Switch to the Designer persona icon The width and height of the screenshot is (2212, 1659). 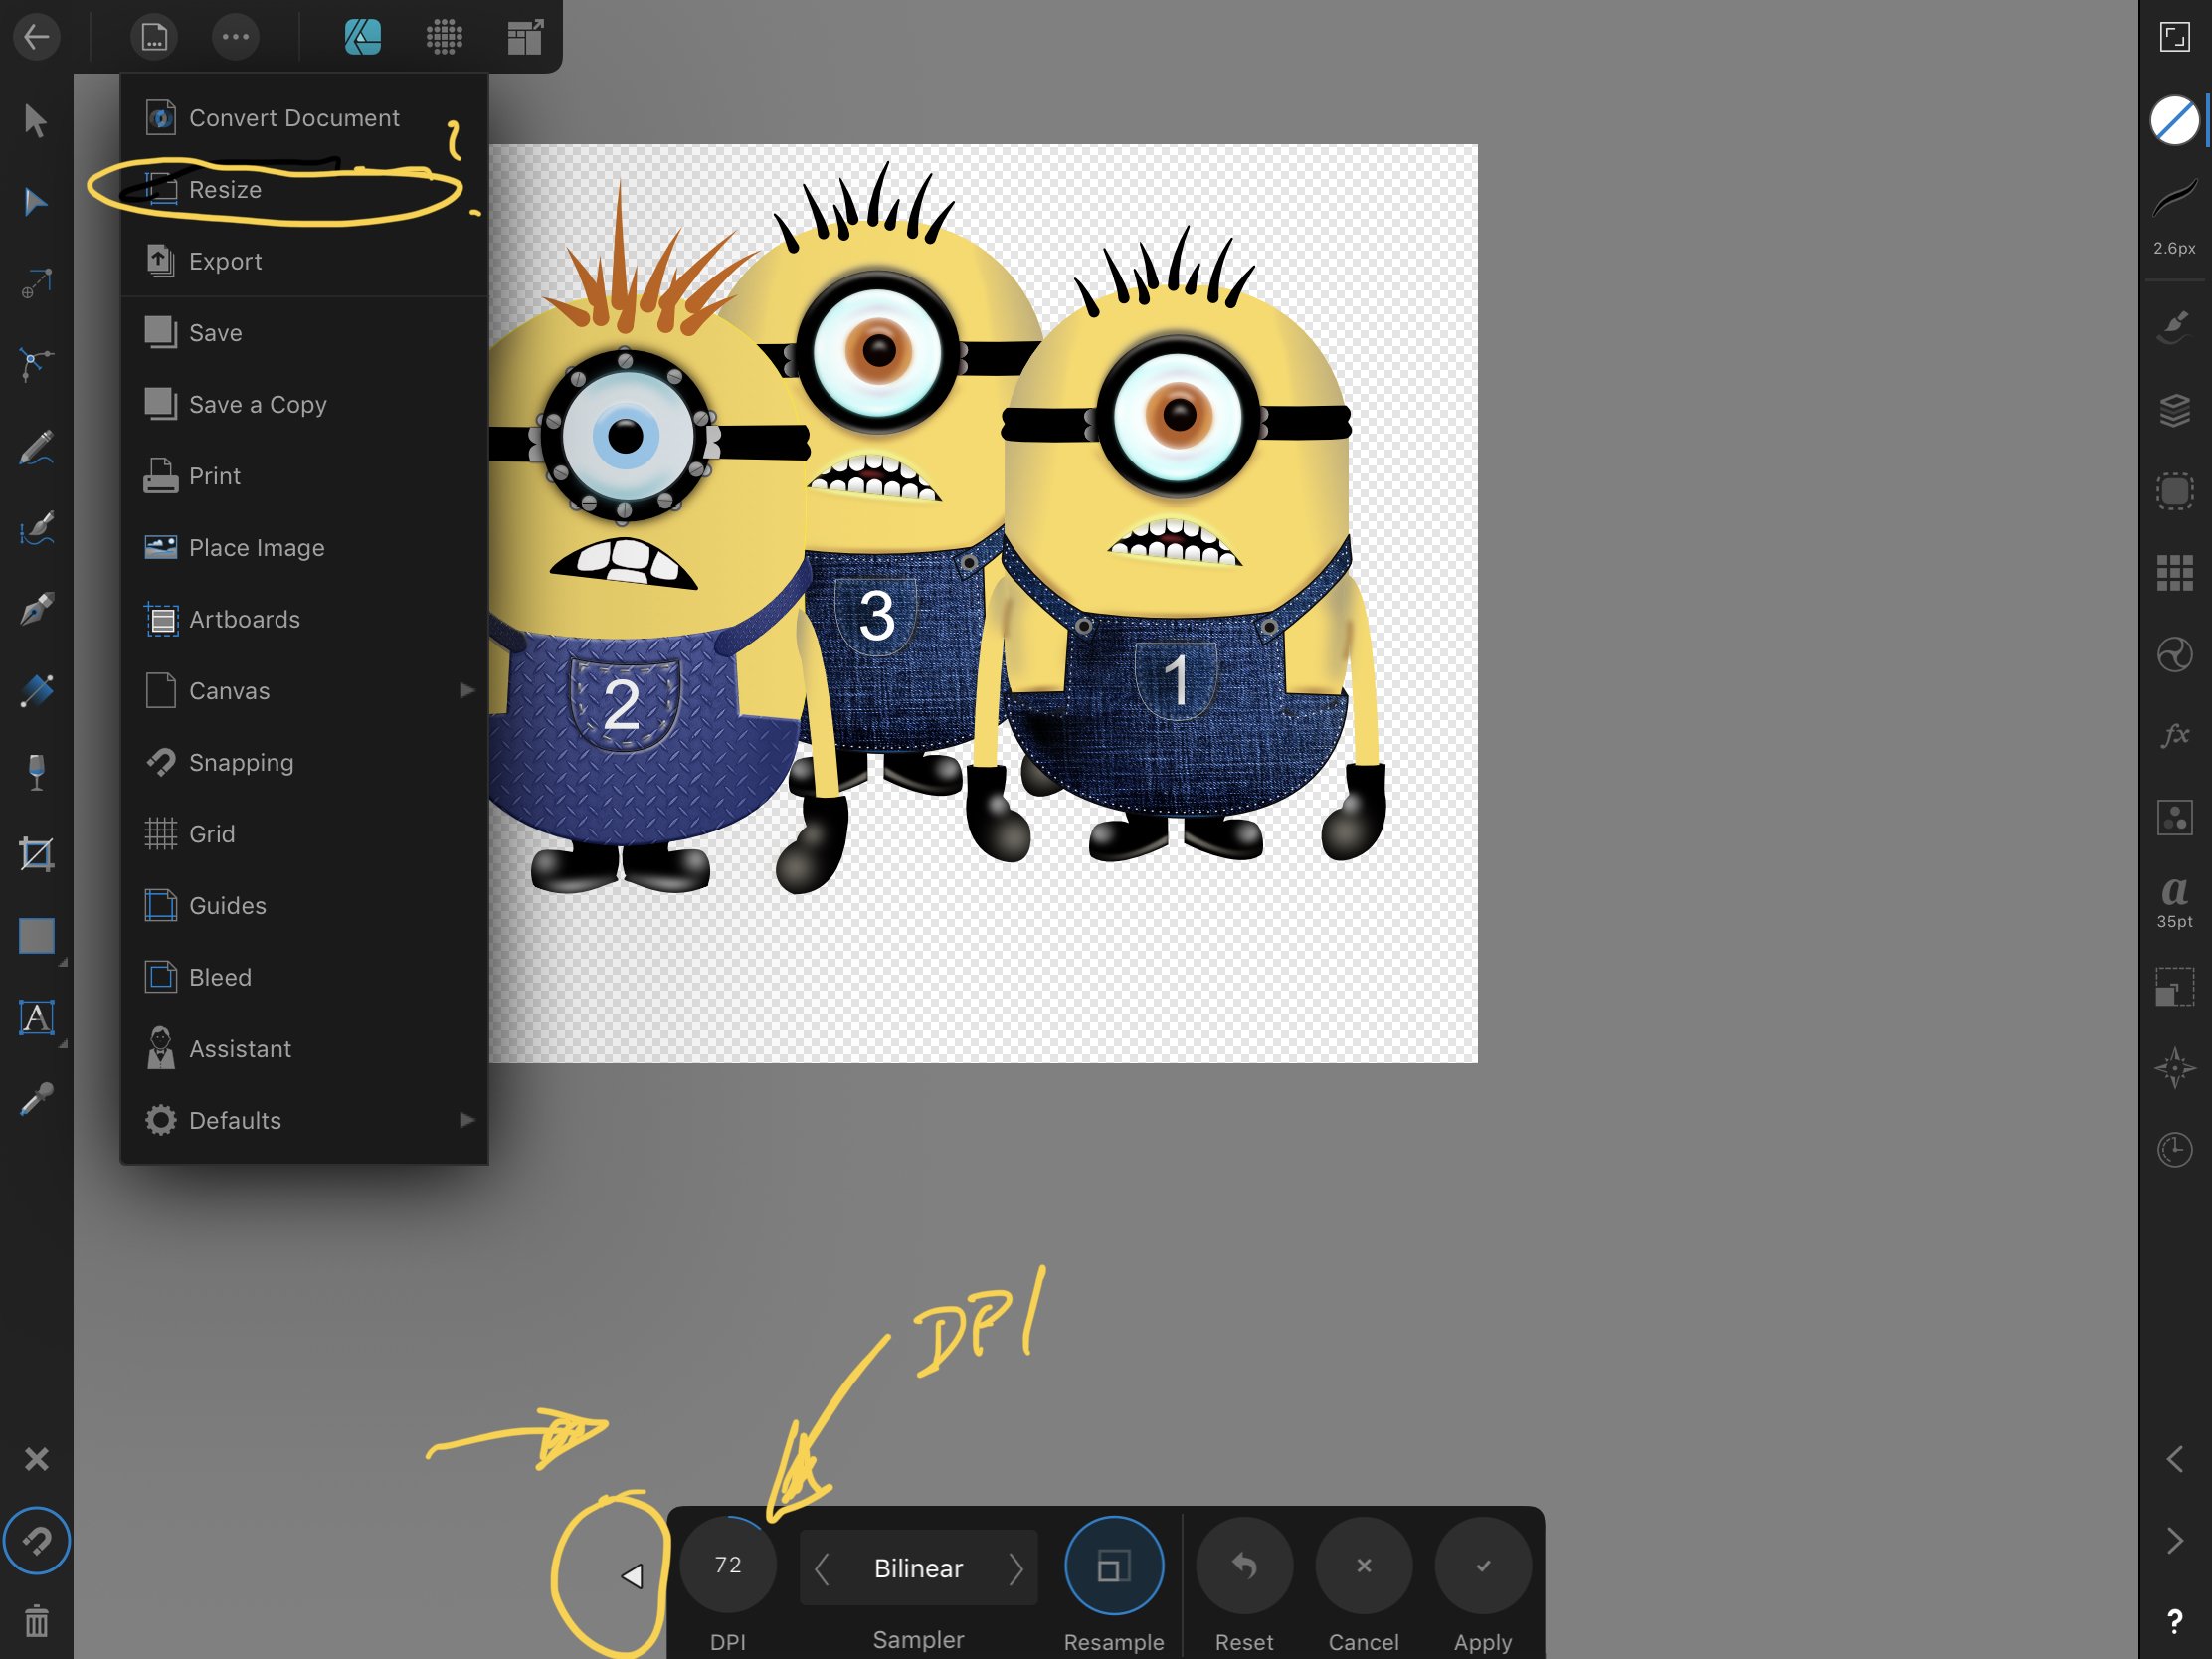click(363, 37)
